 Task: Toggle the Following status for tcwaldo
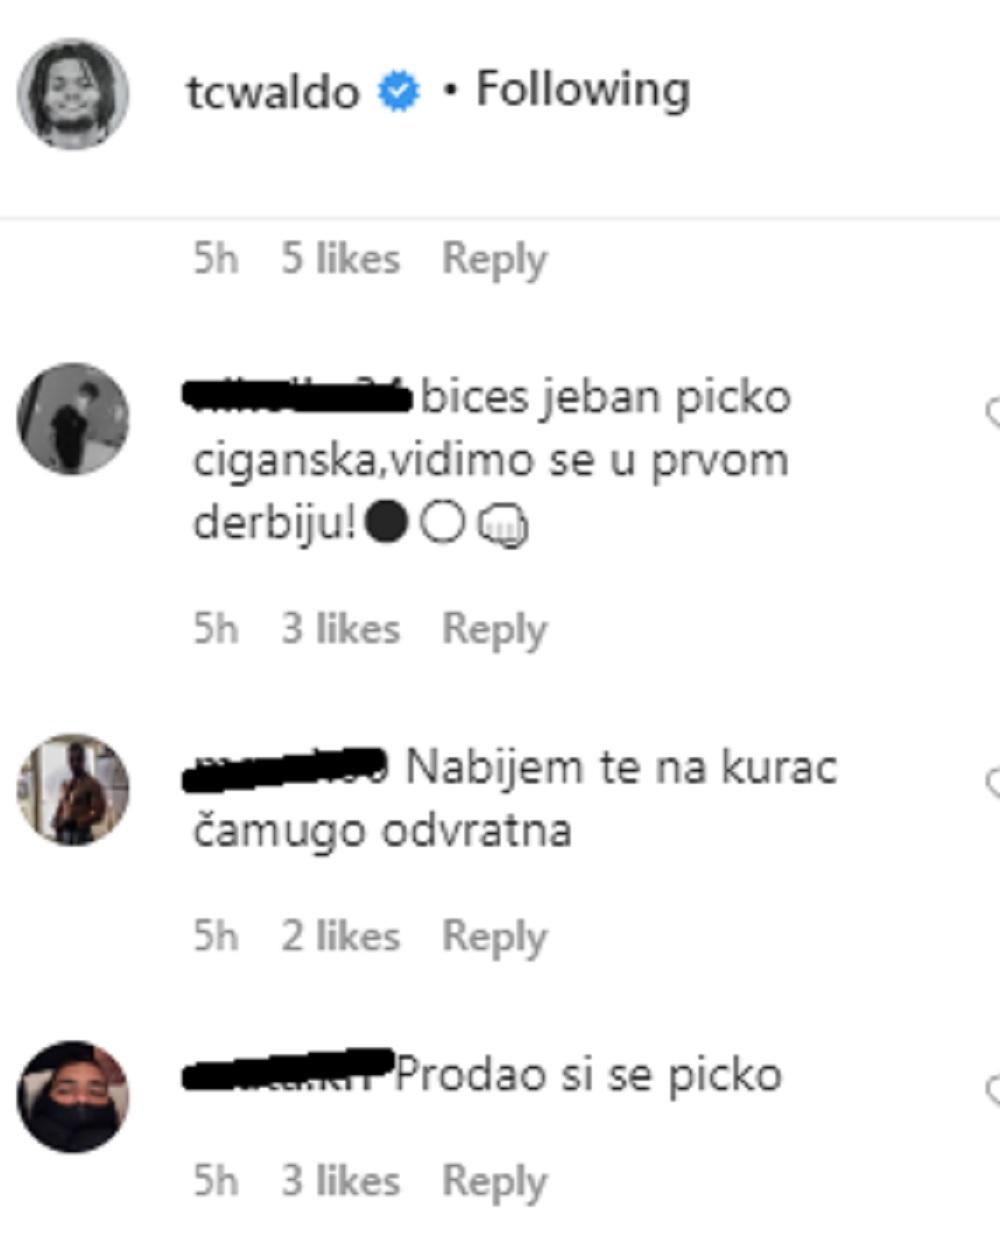point(582,89)
